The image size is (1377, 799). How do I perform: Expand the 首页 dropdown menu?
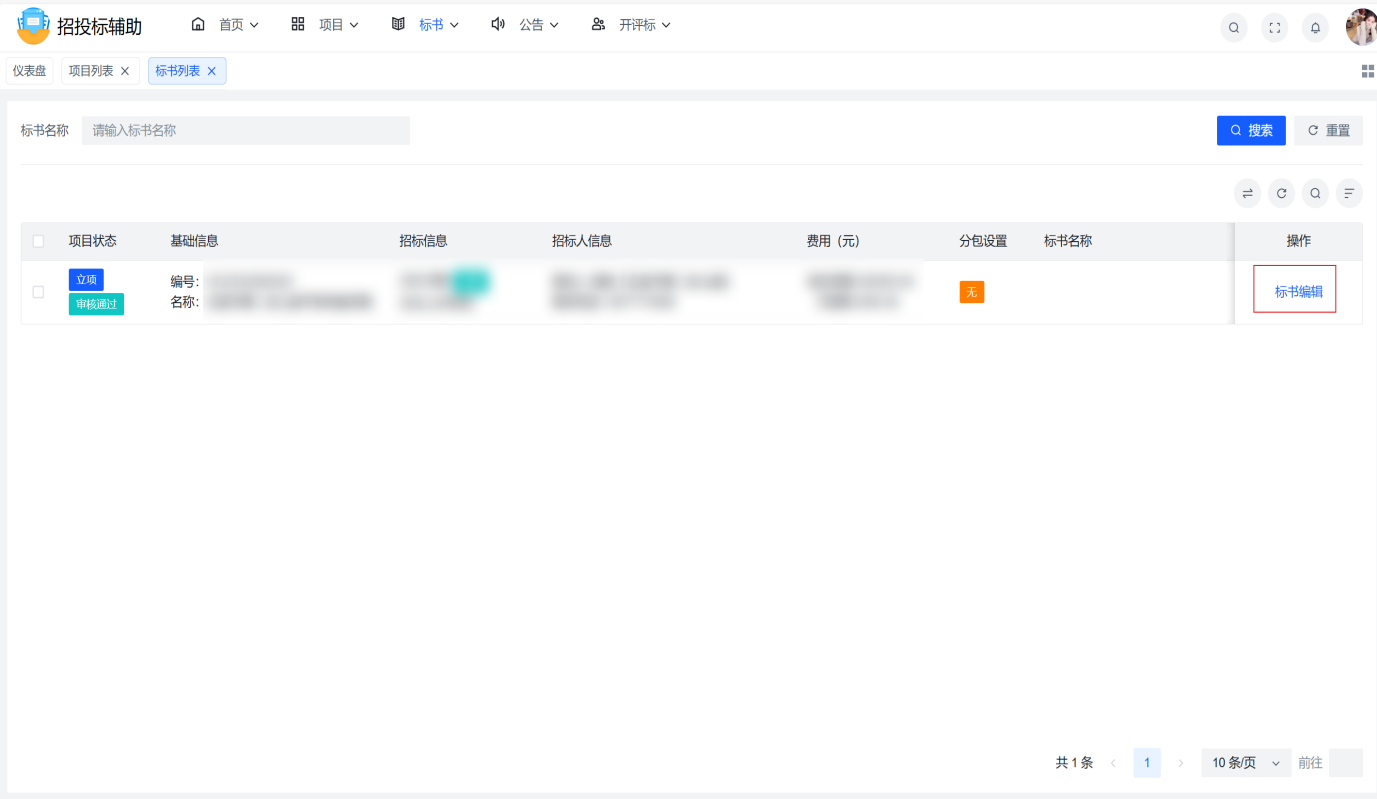point(225,25)
